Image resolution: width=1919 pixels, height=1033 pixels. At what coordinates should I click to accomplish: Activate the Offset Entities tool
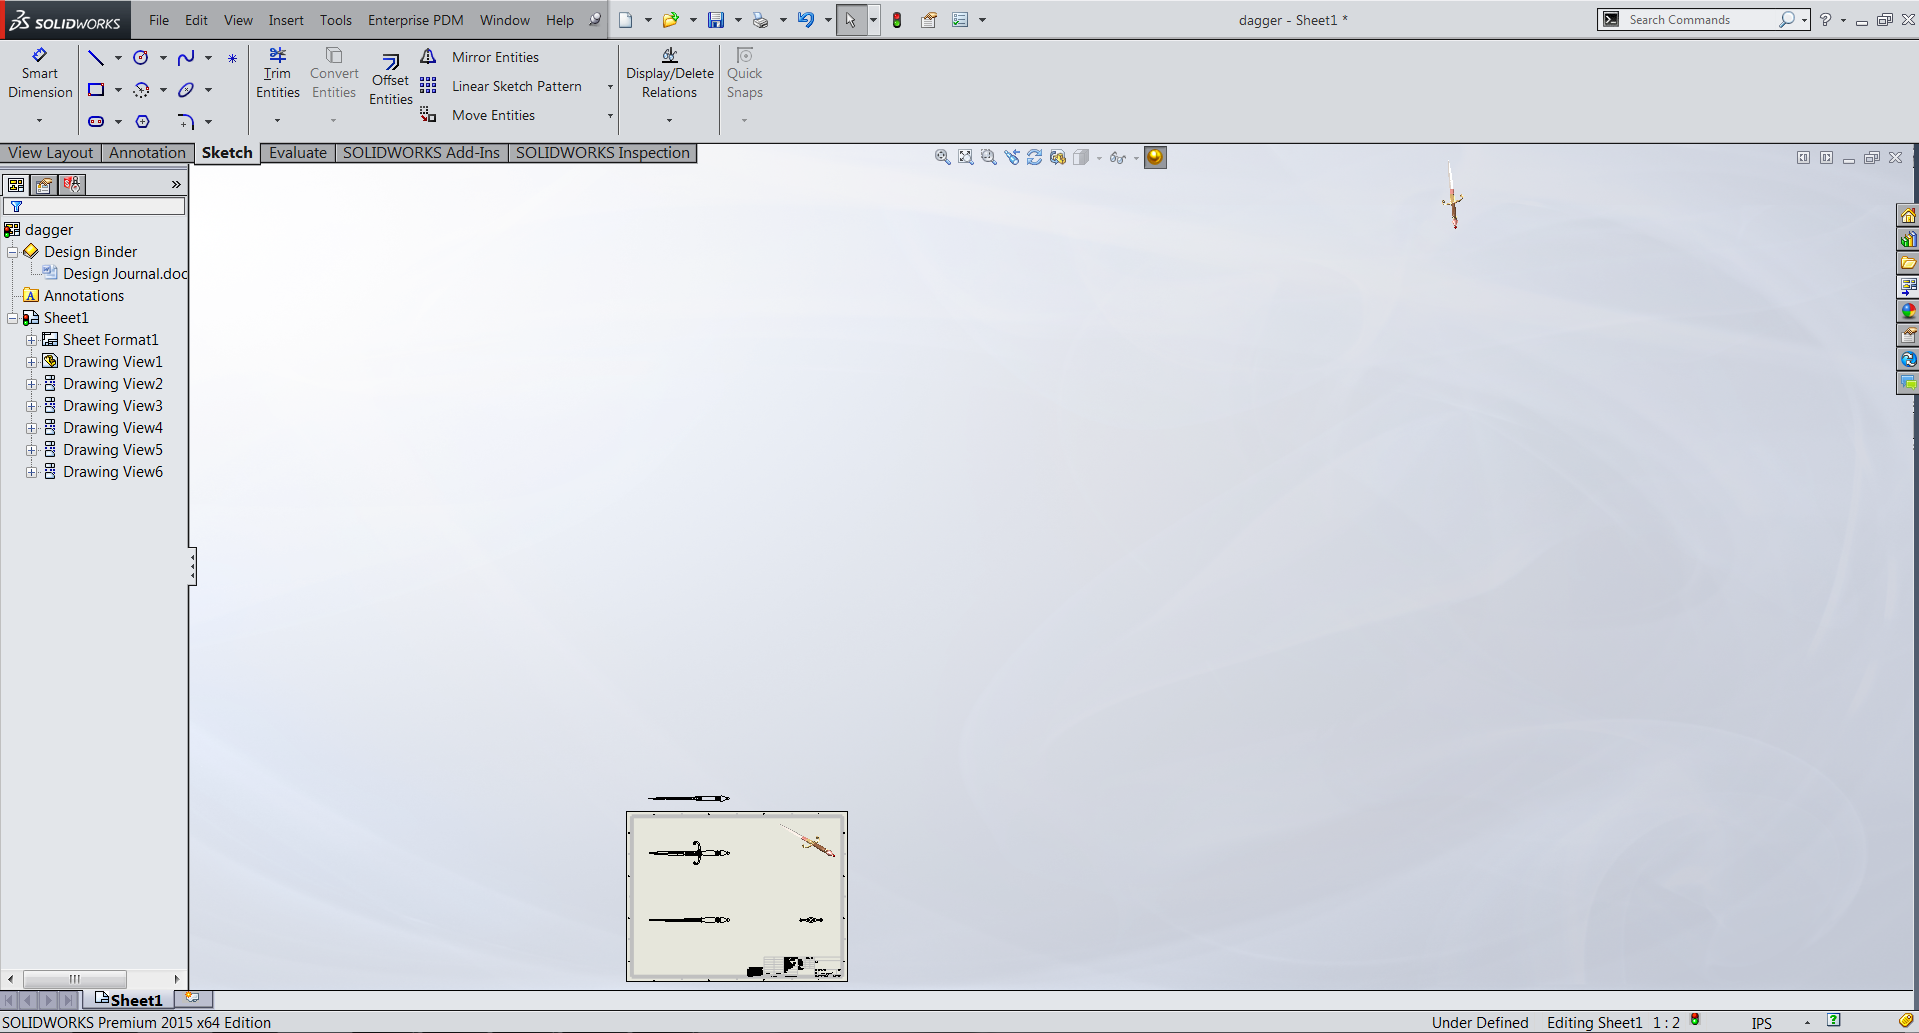390,78
